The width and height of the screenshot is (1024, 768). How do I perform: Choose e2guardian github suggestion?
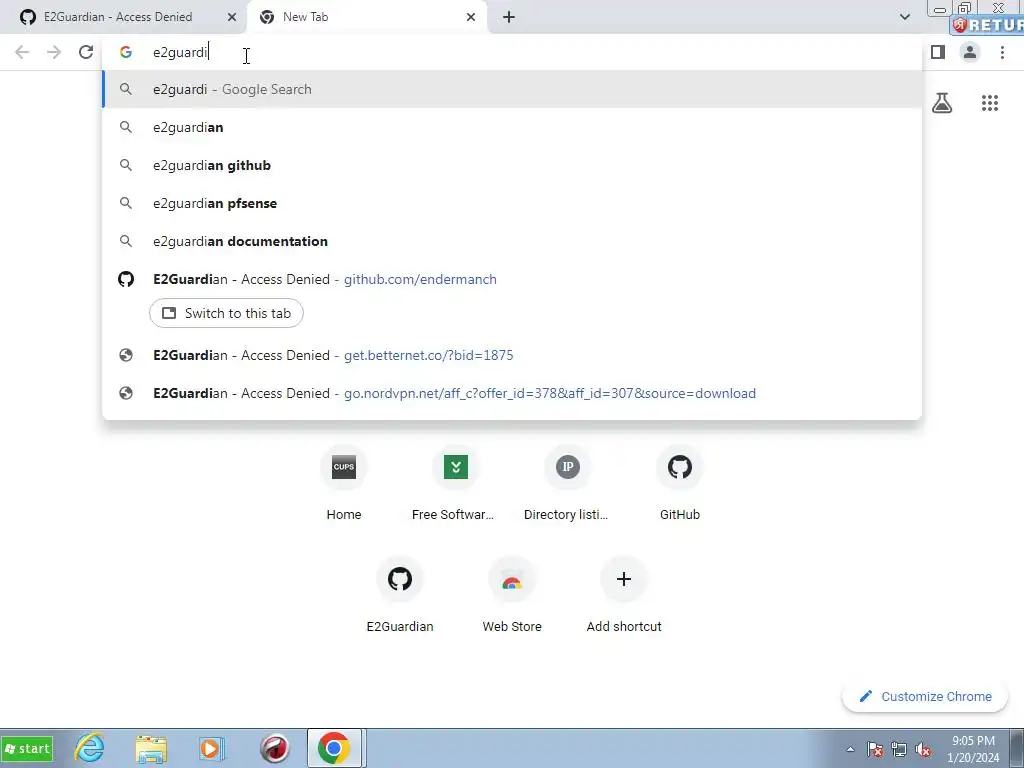coord(512,165)
